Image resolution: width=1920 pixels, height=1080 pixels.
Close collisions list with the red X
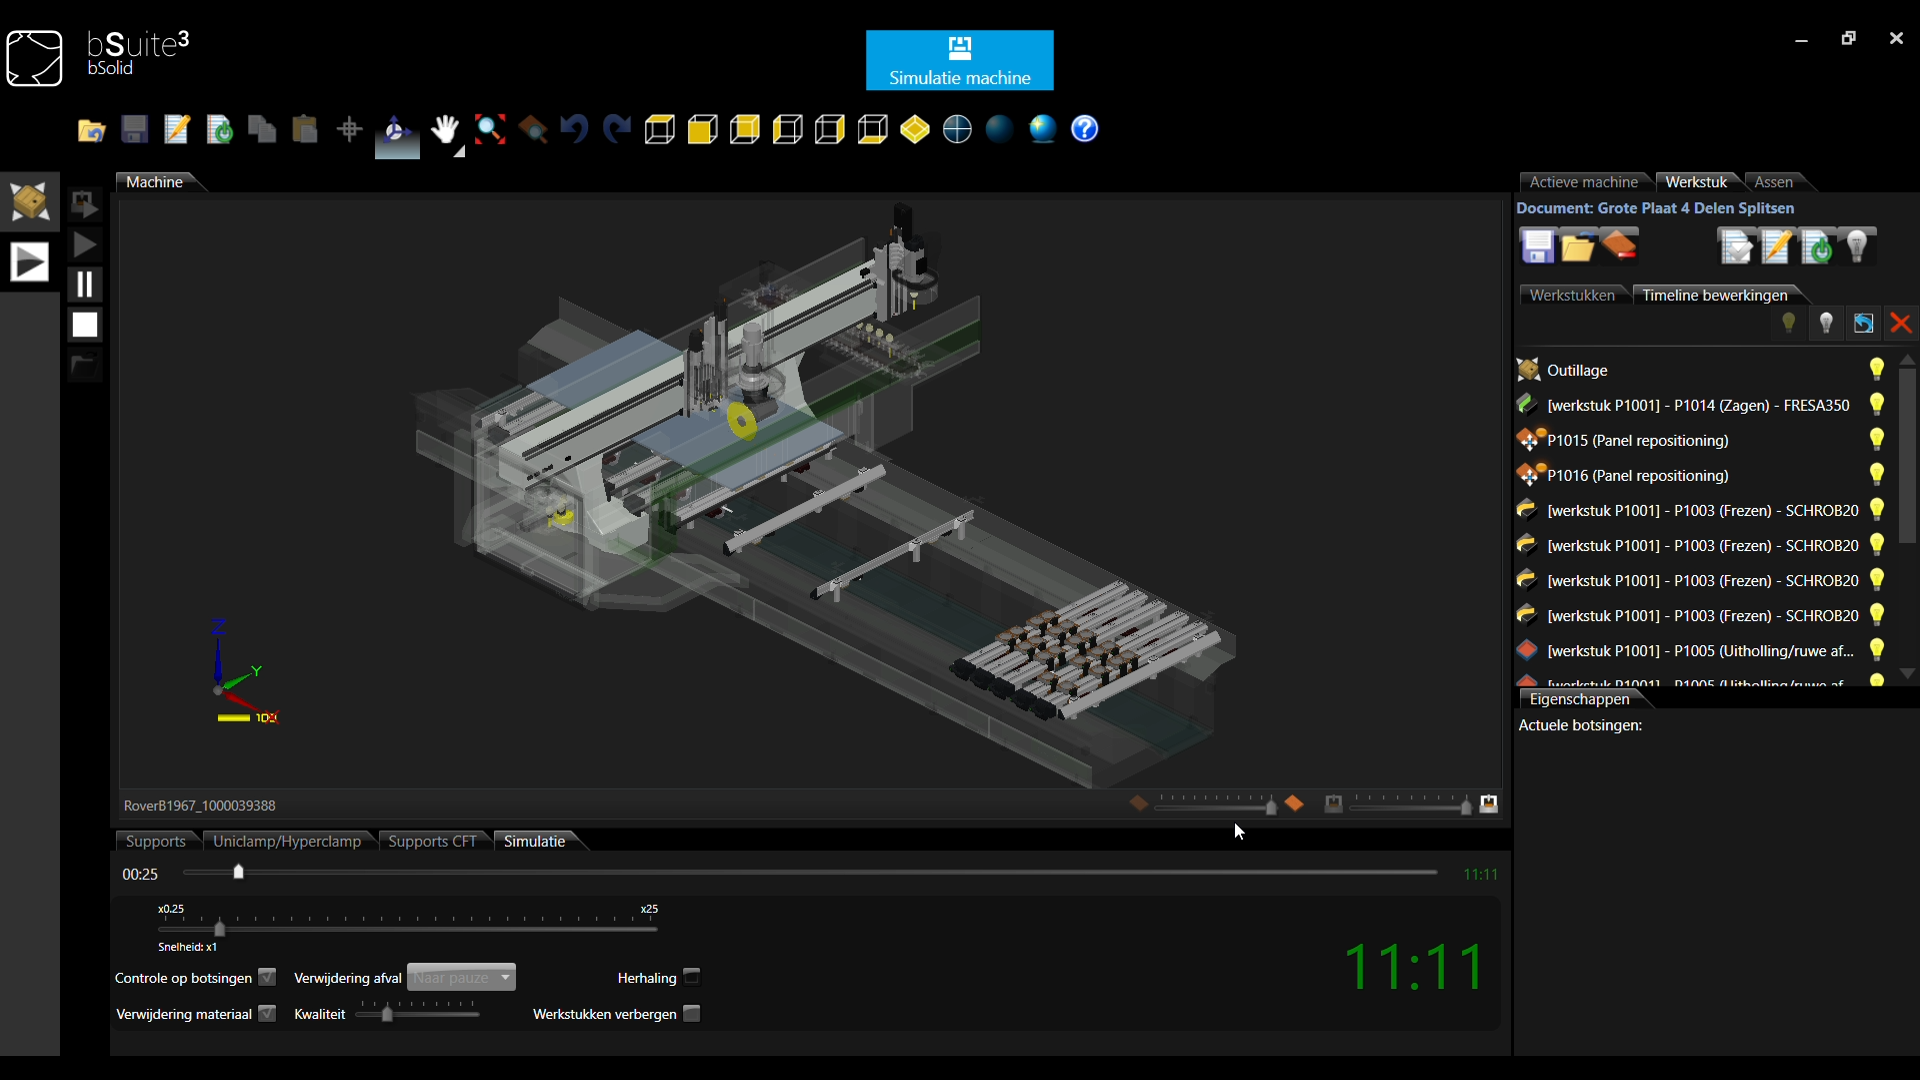pyautogui.click(x=1901, y=323)
